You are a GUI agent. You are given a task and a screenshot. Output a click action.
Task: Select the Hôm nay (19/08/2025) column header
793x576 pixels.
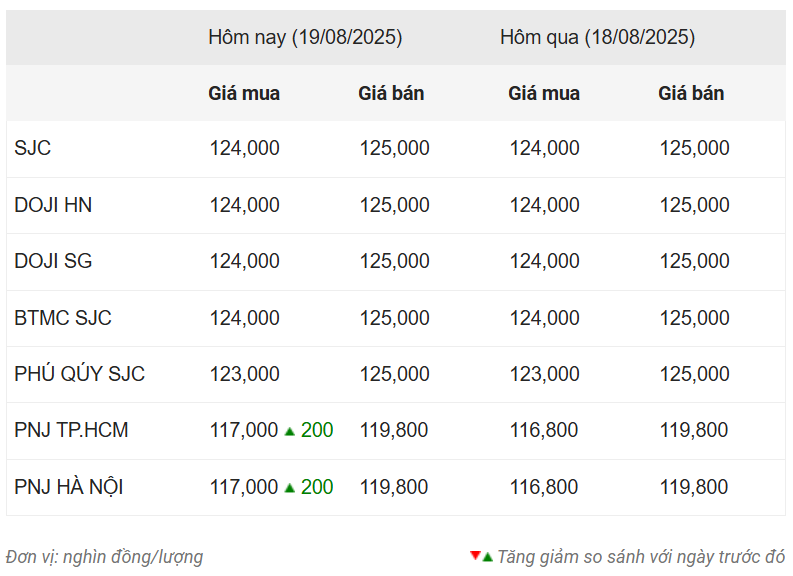[x=305, y=37]
